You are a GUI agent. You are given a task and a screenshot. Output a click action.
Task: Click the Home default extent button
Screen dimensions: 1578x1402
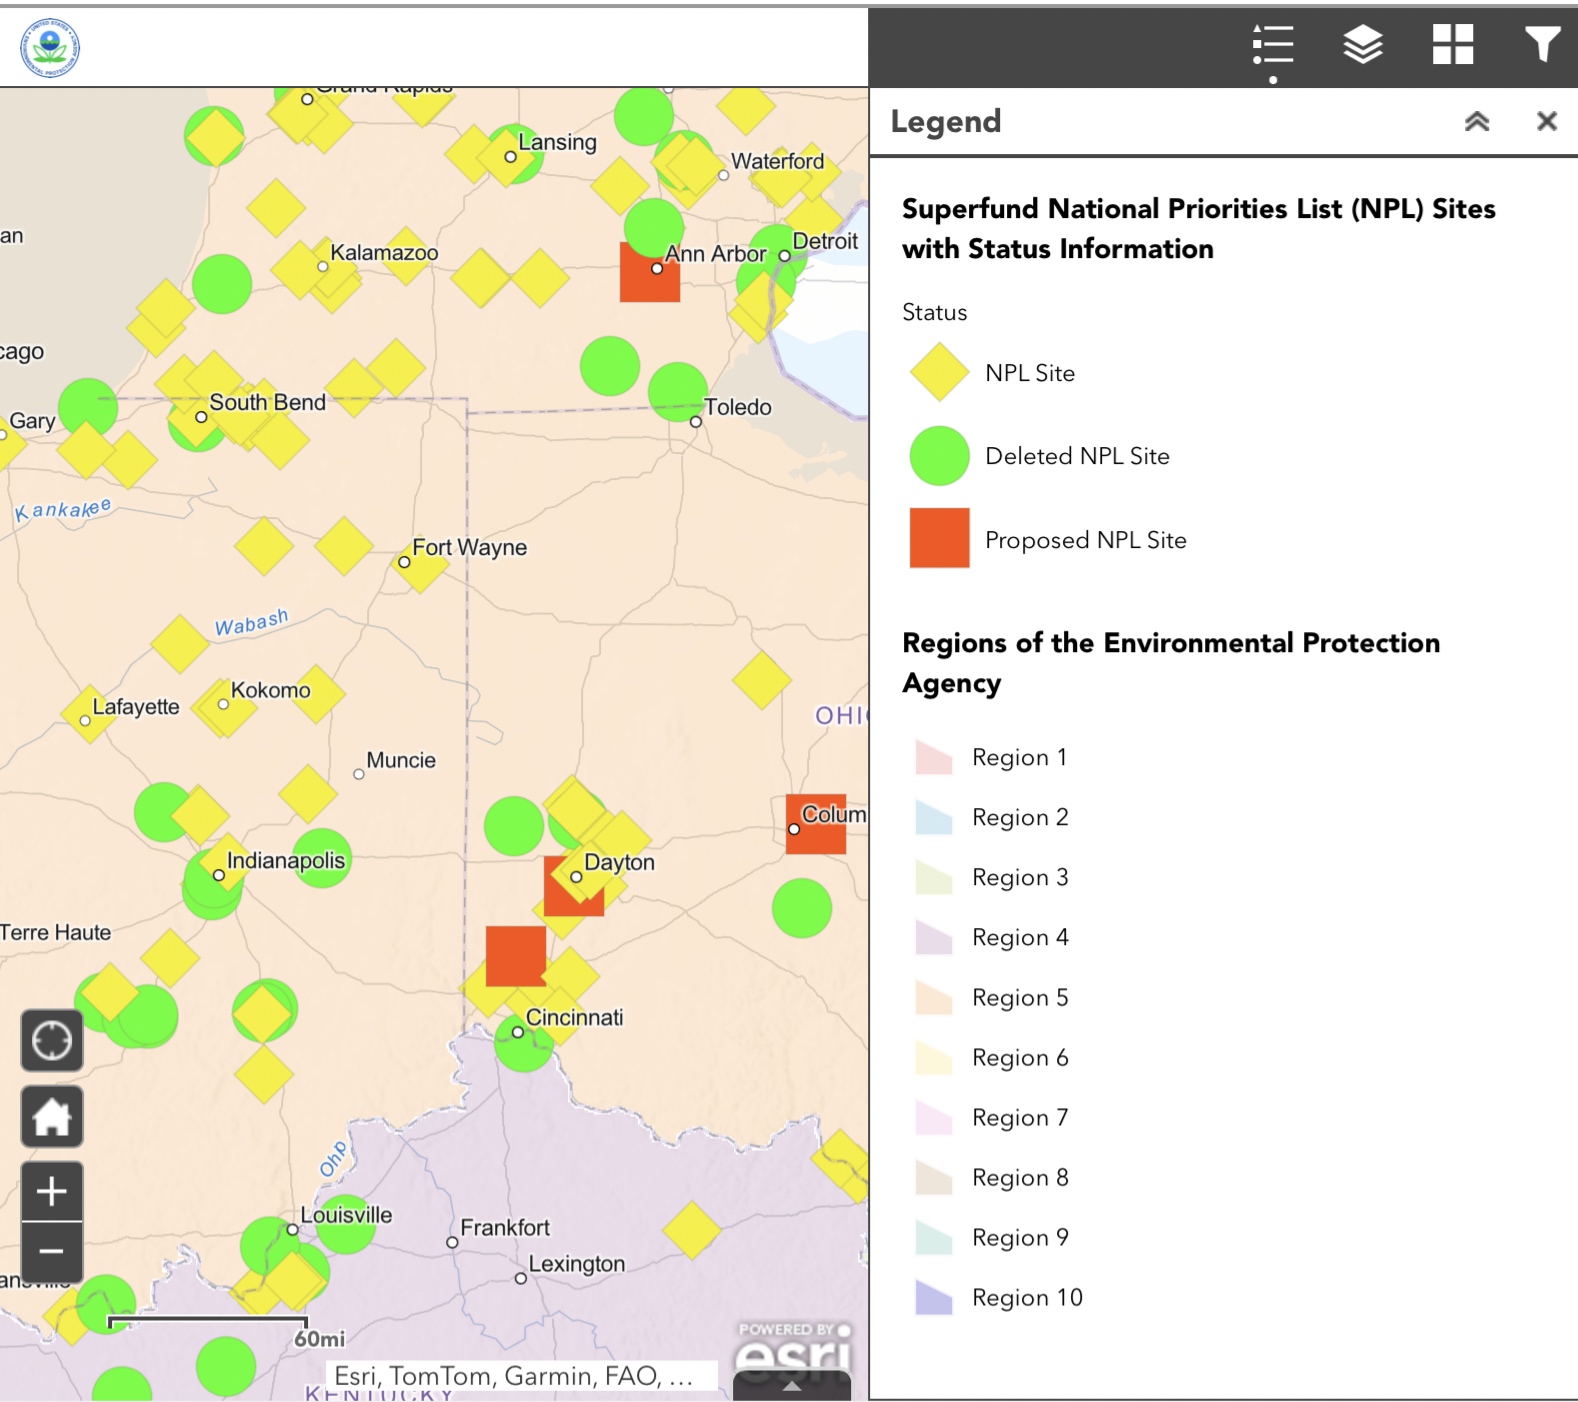(52, 1117)
